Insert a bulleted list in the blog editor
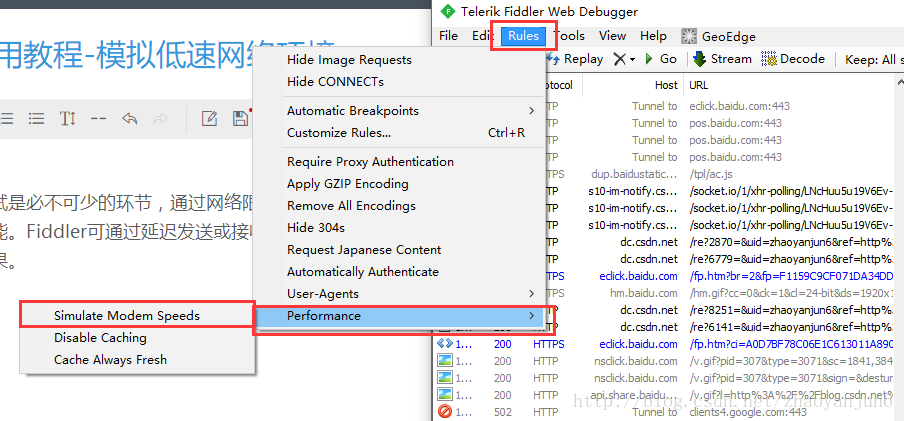Viewport: 904px width, 421px height. [x=36, y=119]
